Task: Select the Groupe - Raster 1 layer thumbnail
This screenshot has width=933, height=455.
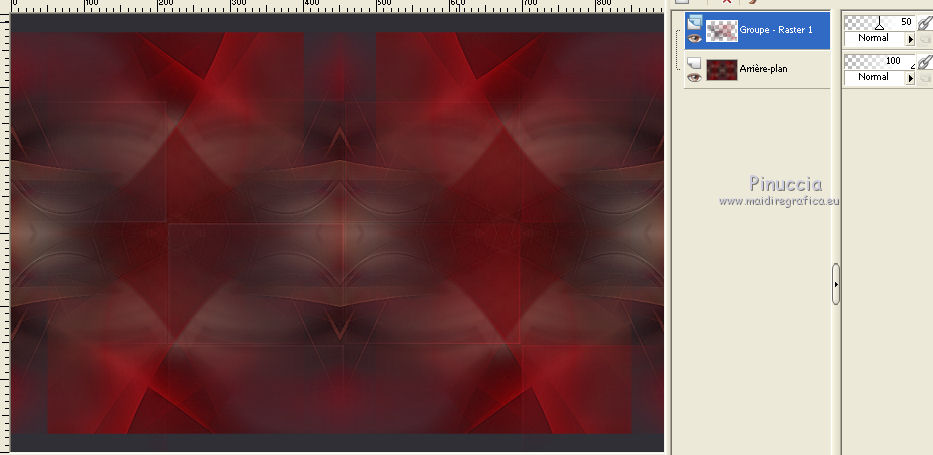Action: (722, 30)
